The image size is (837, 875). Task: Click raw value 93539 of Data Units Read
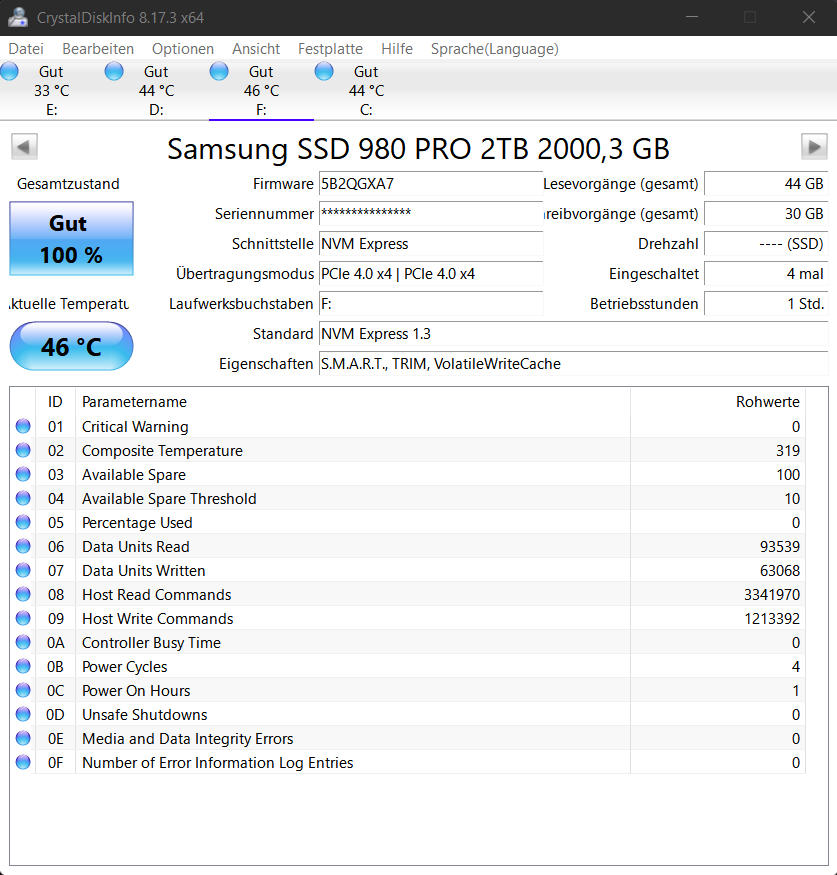click(x=780, y=547)
